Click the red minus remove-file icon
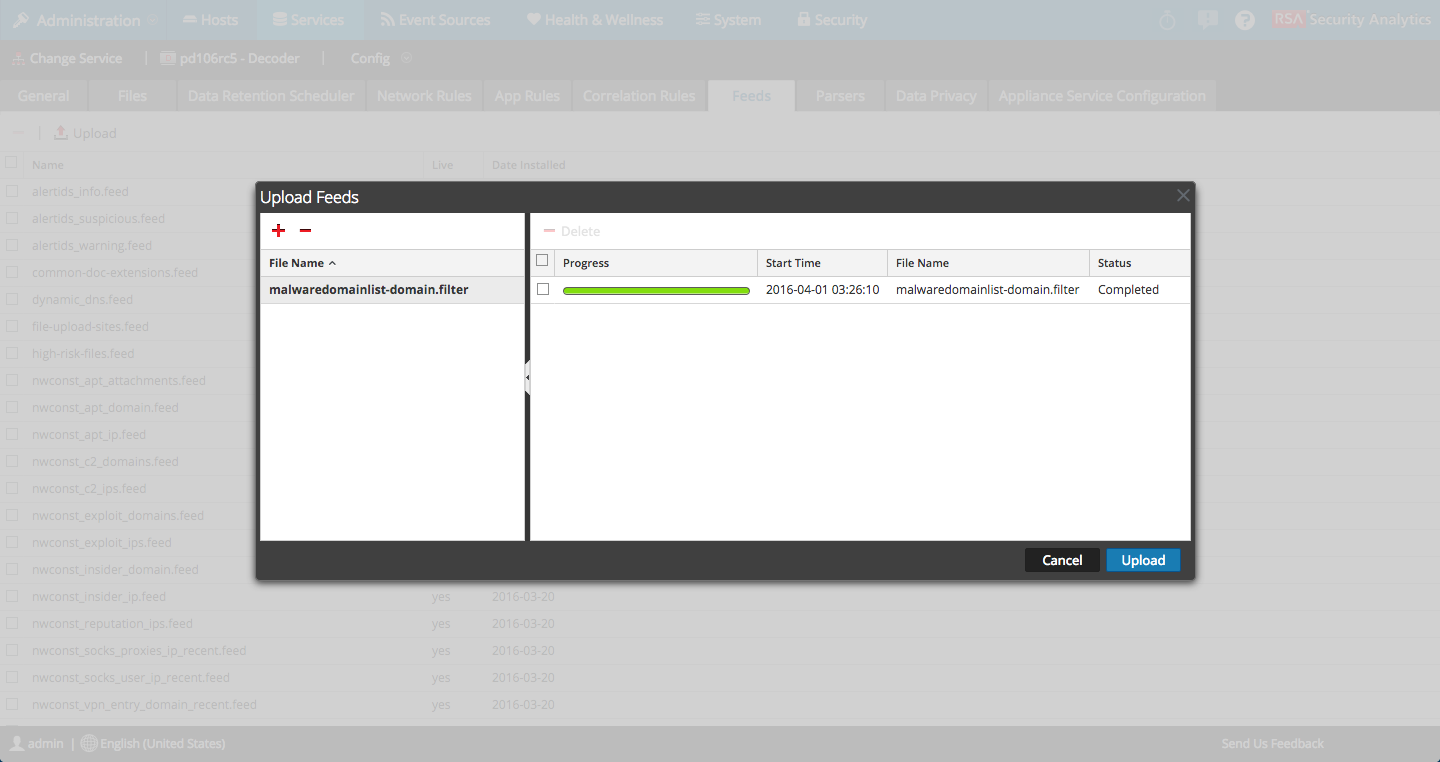1440x762 pixels. coord(305,231)
